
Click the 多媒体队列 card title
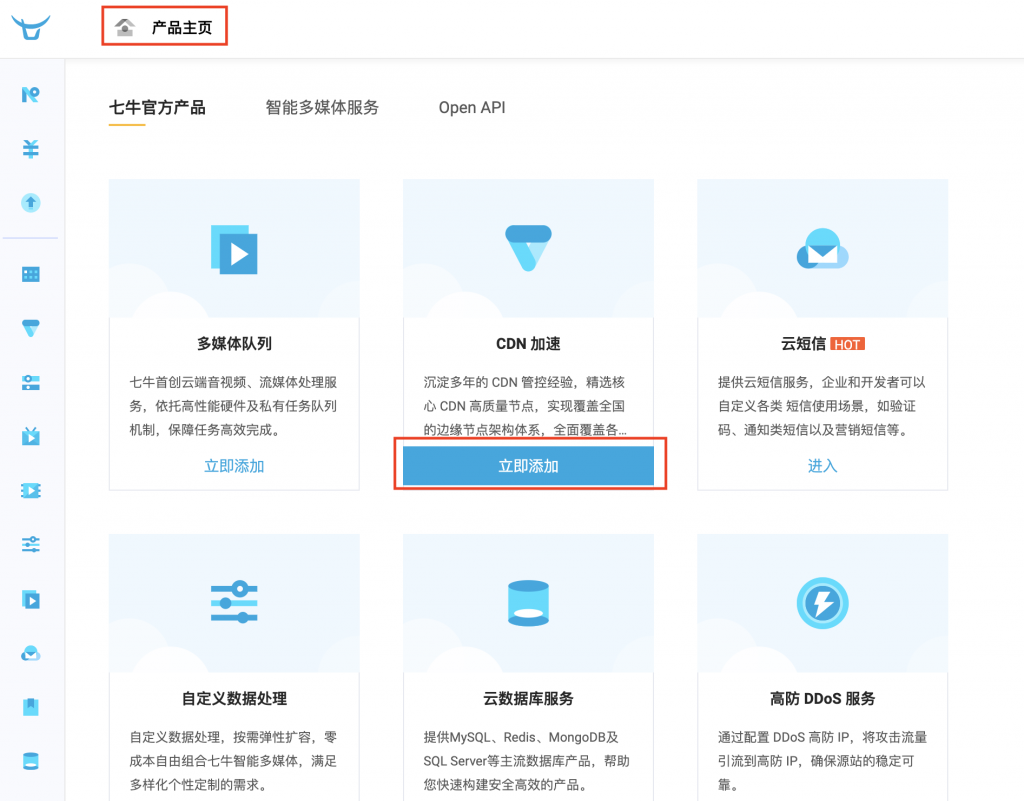[x=234, y=344]
